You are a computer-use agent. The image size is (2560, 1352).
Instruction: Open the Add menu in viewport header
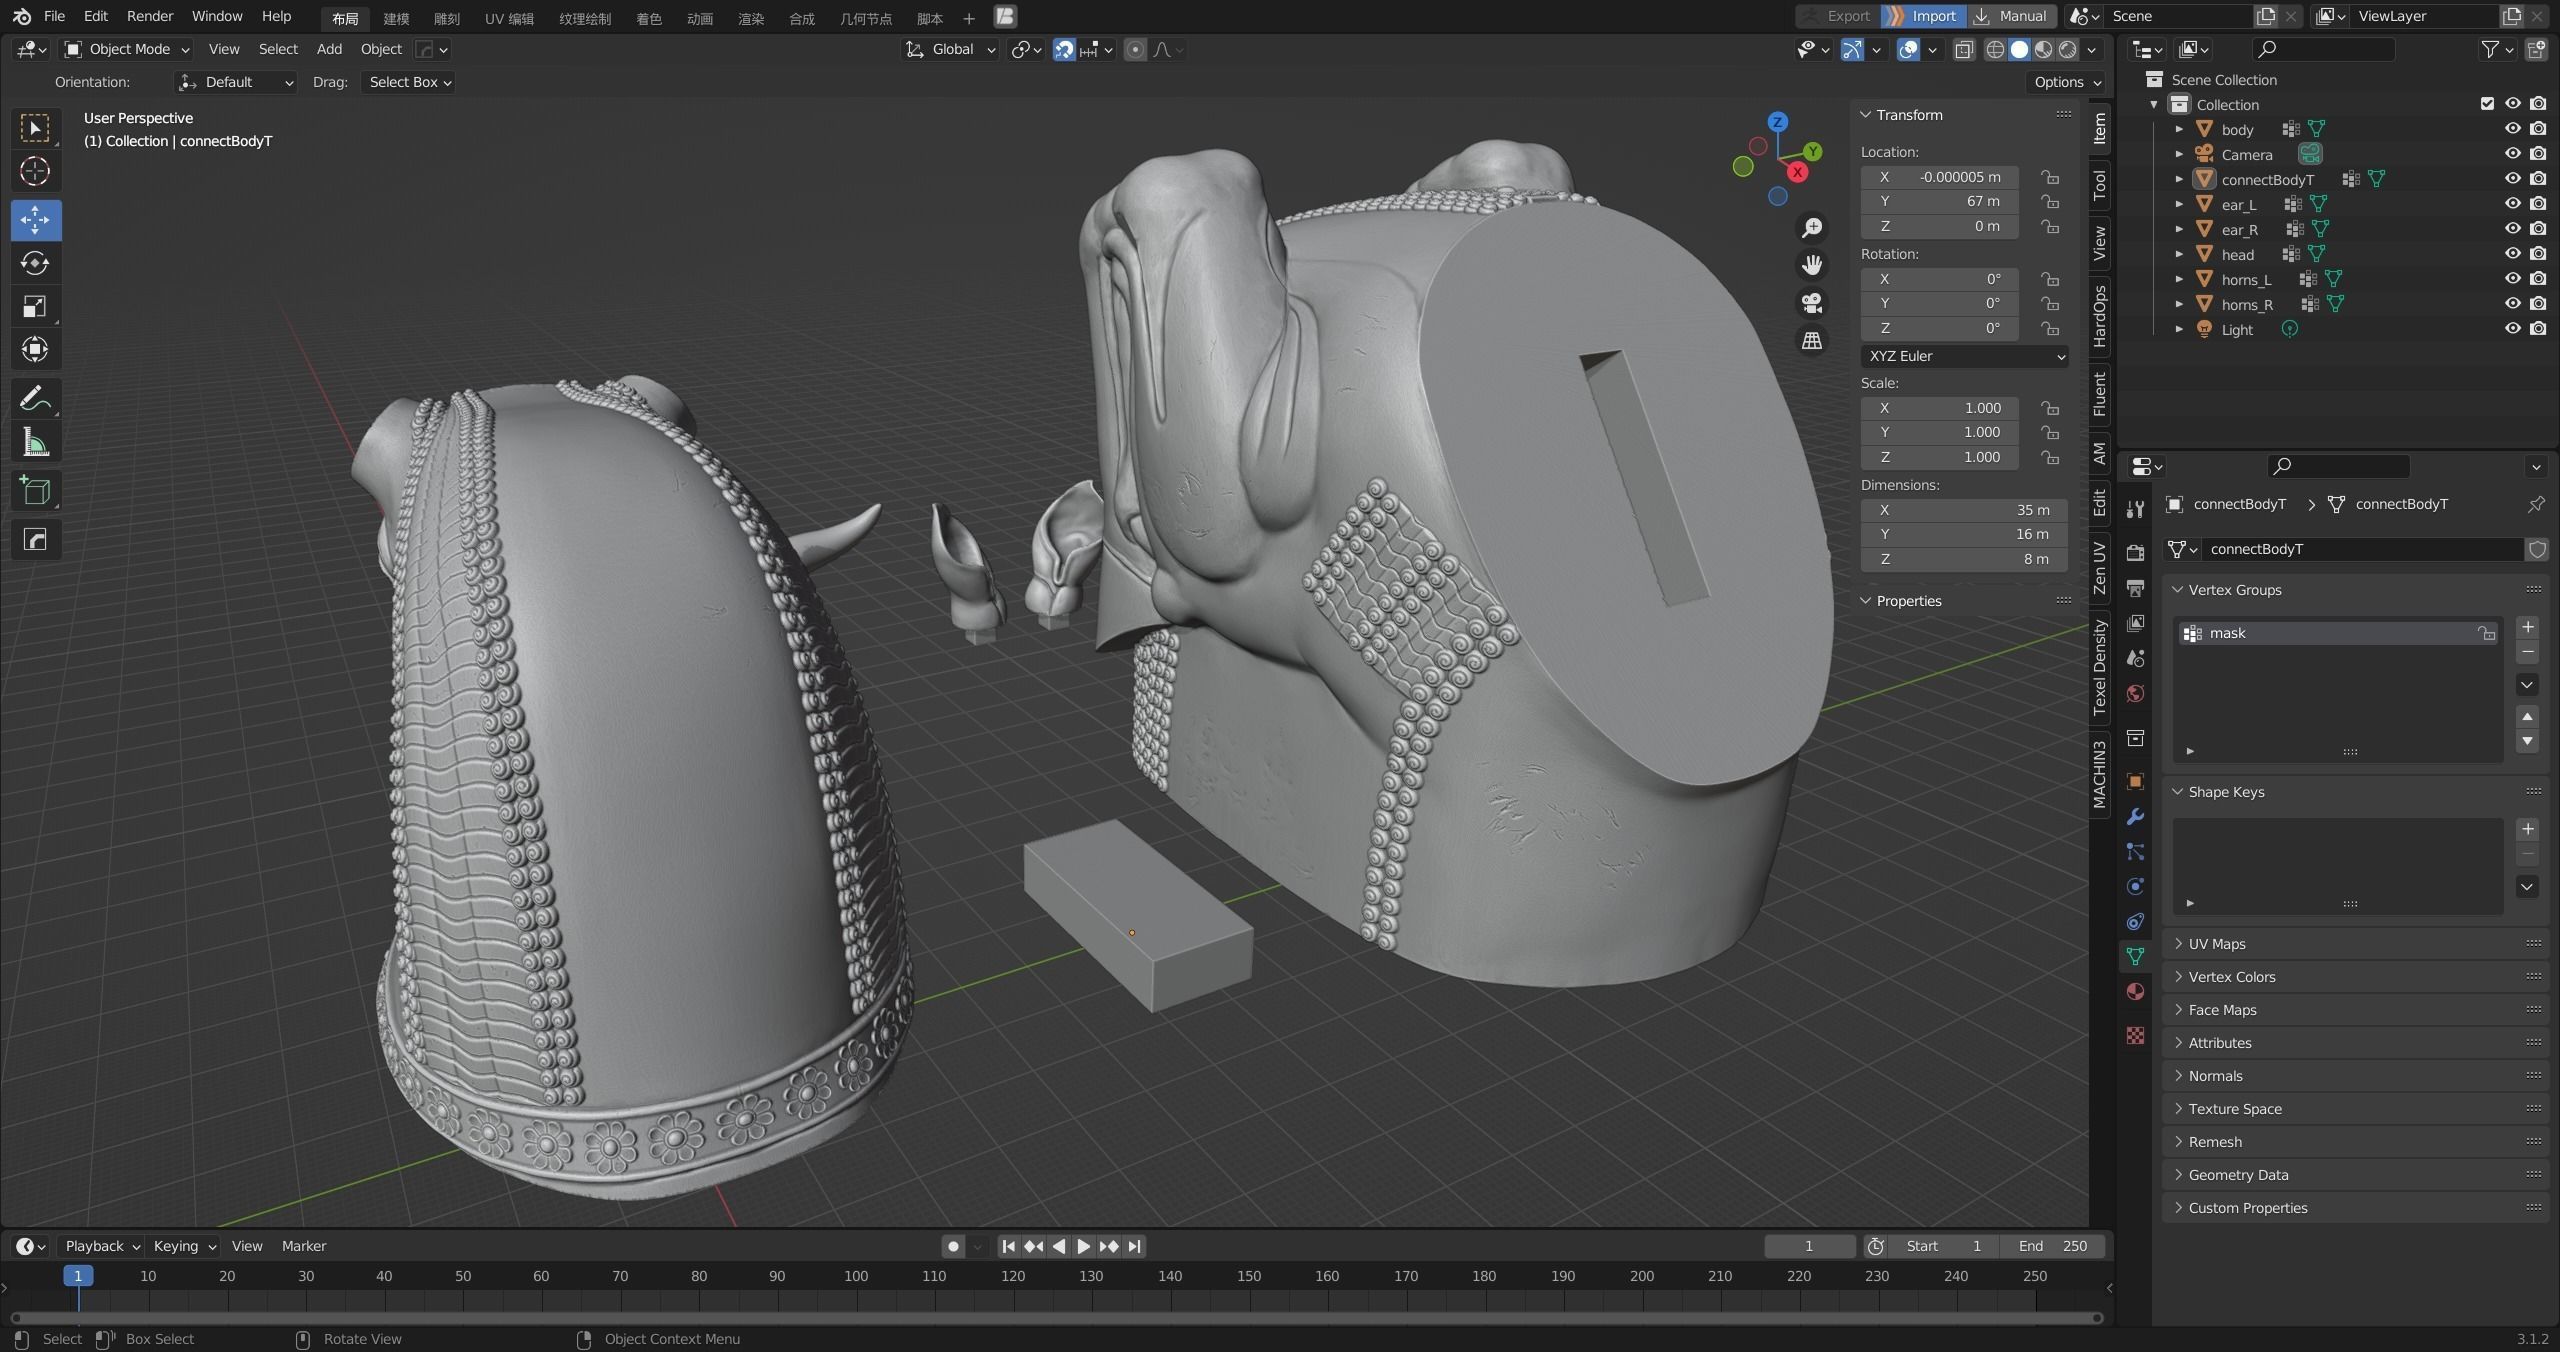point(329,49)
